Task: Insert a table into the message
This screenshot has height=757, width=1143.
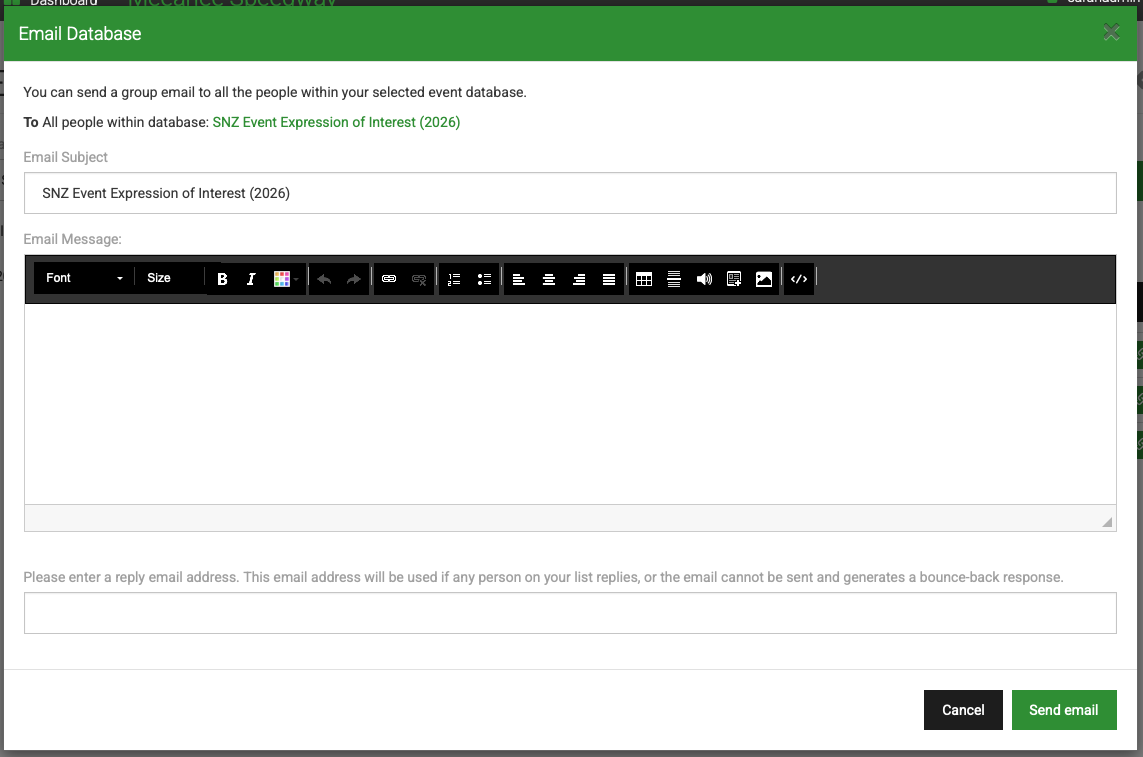Action: (644, 279)
